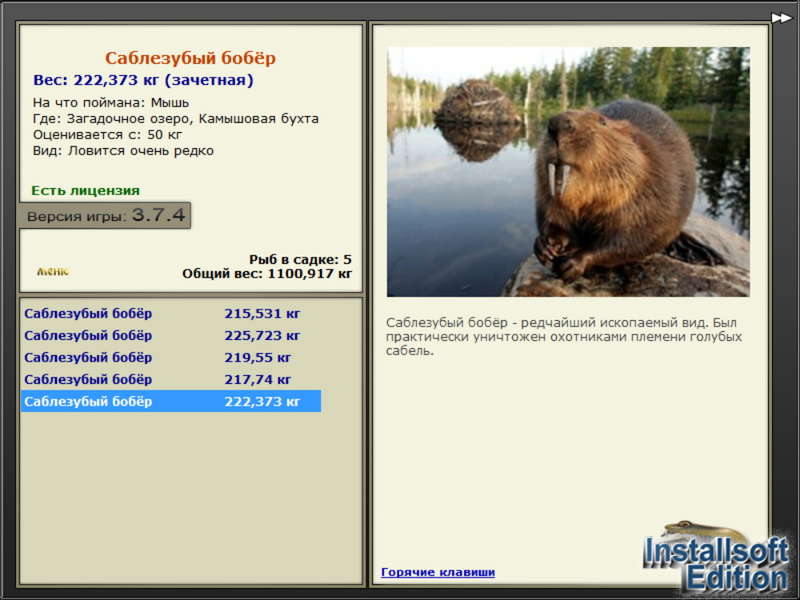This screenshot has width=800, height=600.
Task: Click the На что поймана: Мышь line
Action: (x=111, y=102)
